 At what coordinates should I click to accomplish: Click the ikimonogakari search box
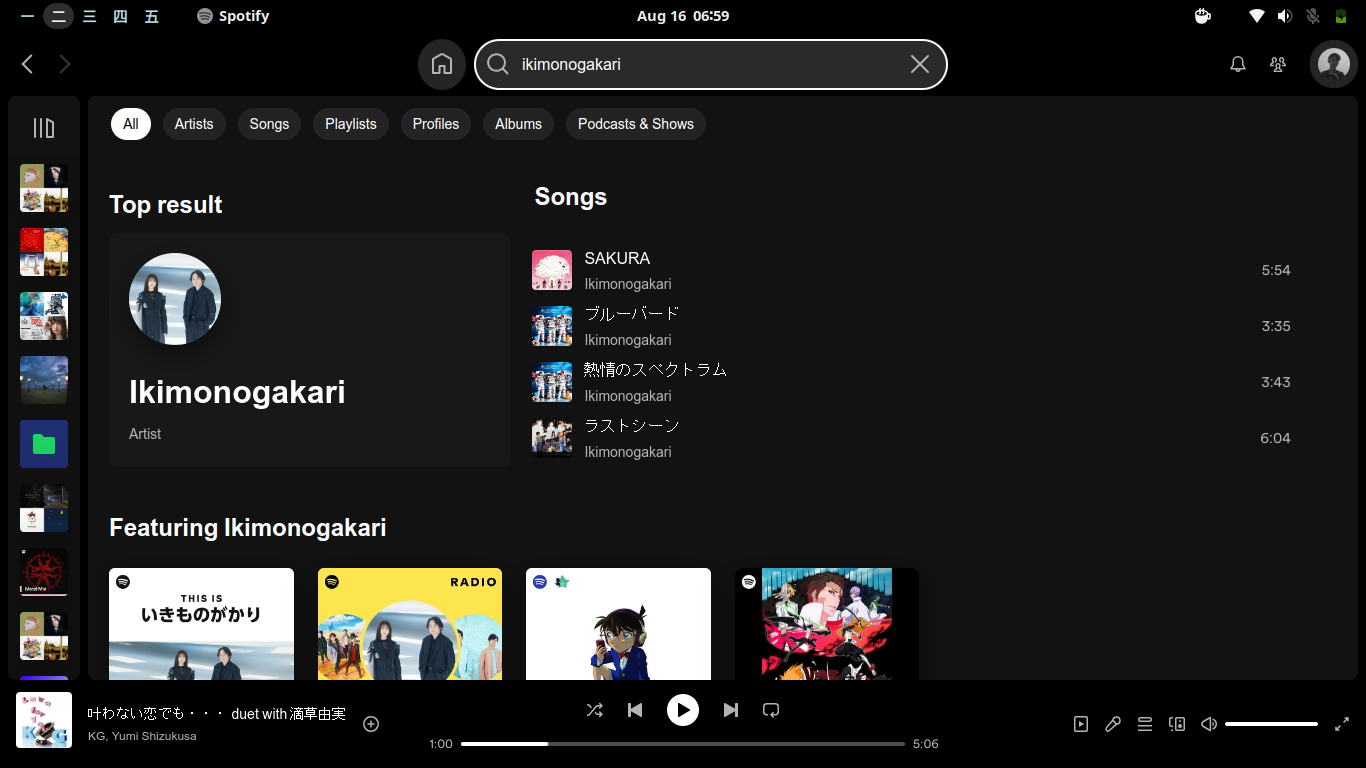711,64
